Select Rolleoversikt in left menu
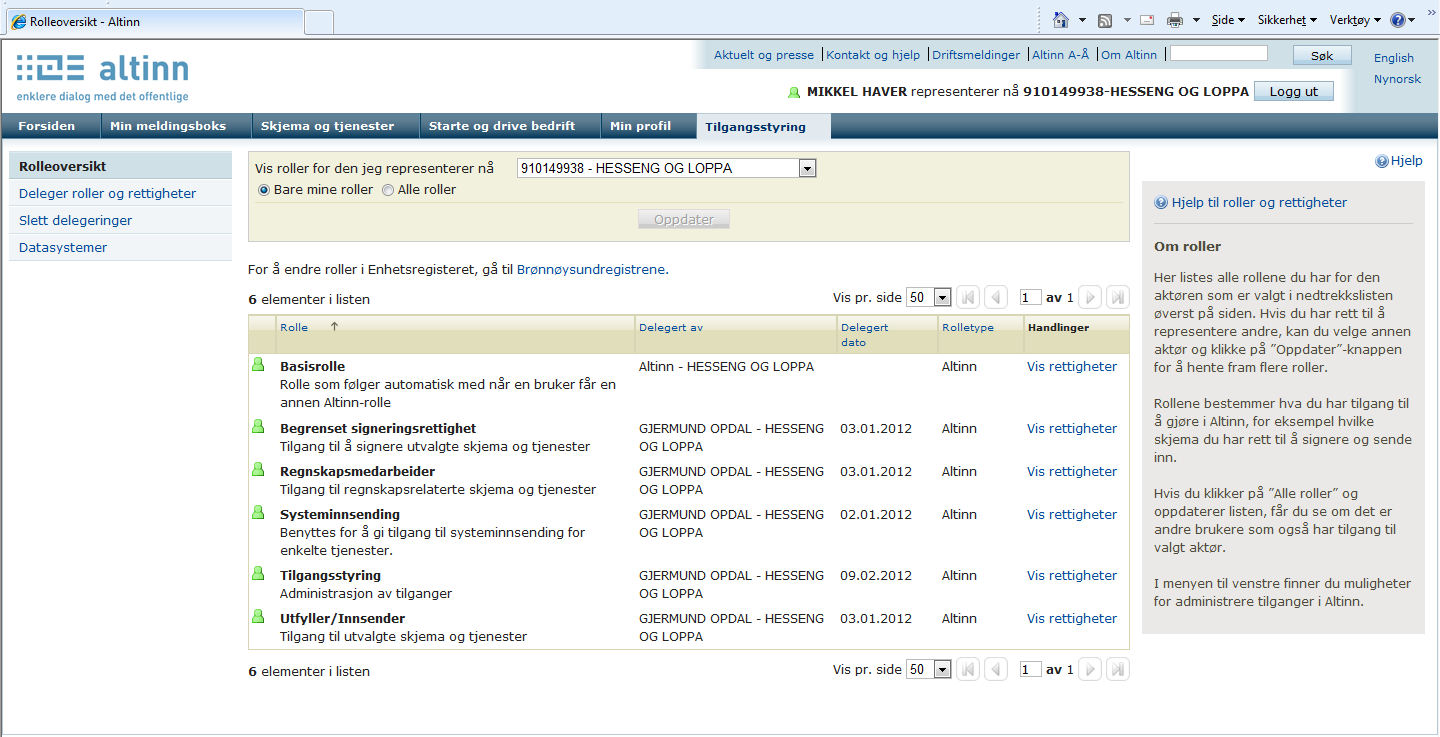The width and height of the screenshot is (1440, 737). point(121,167)
